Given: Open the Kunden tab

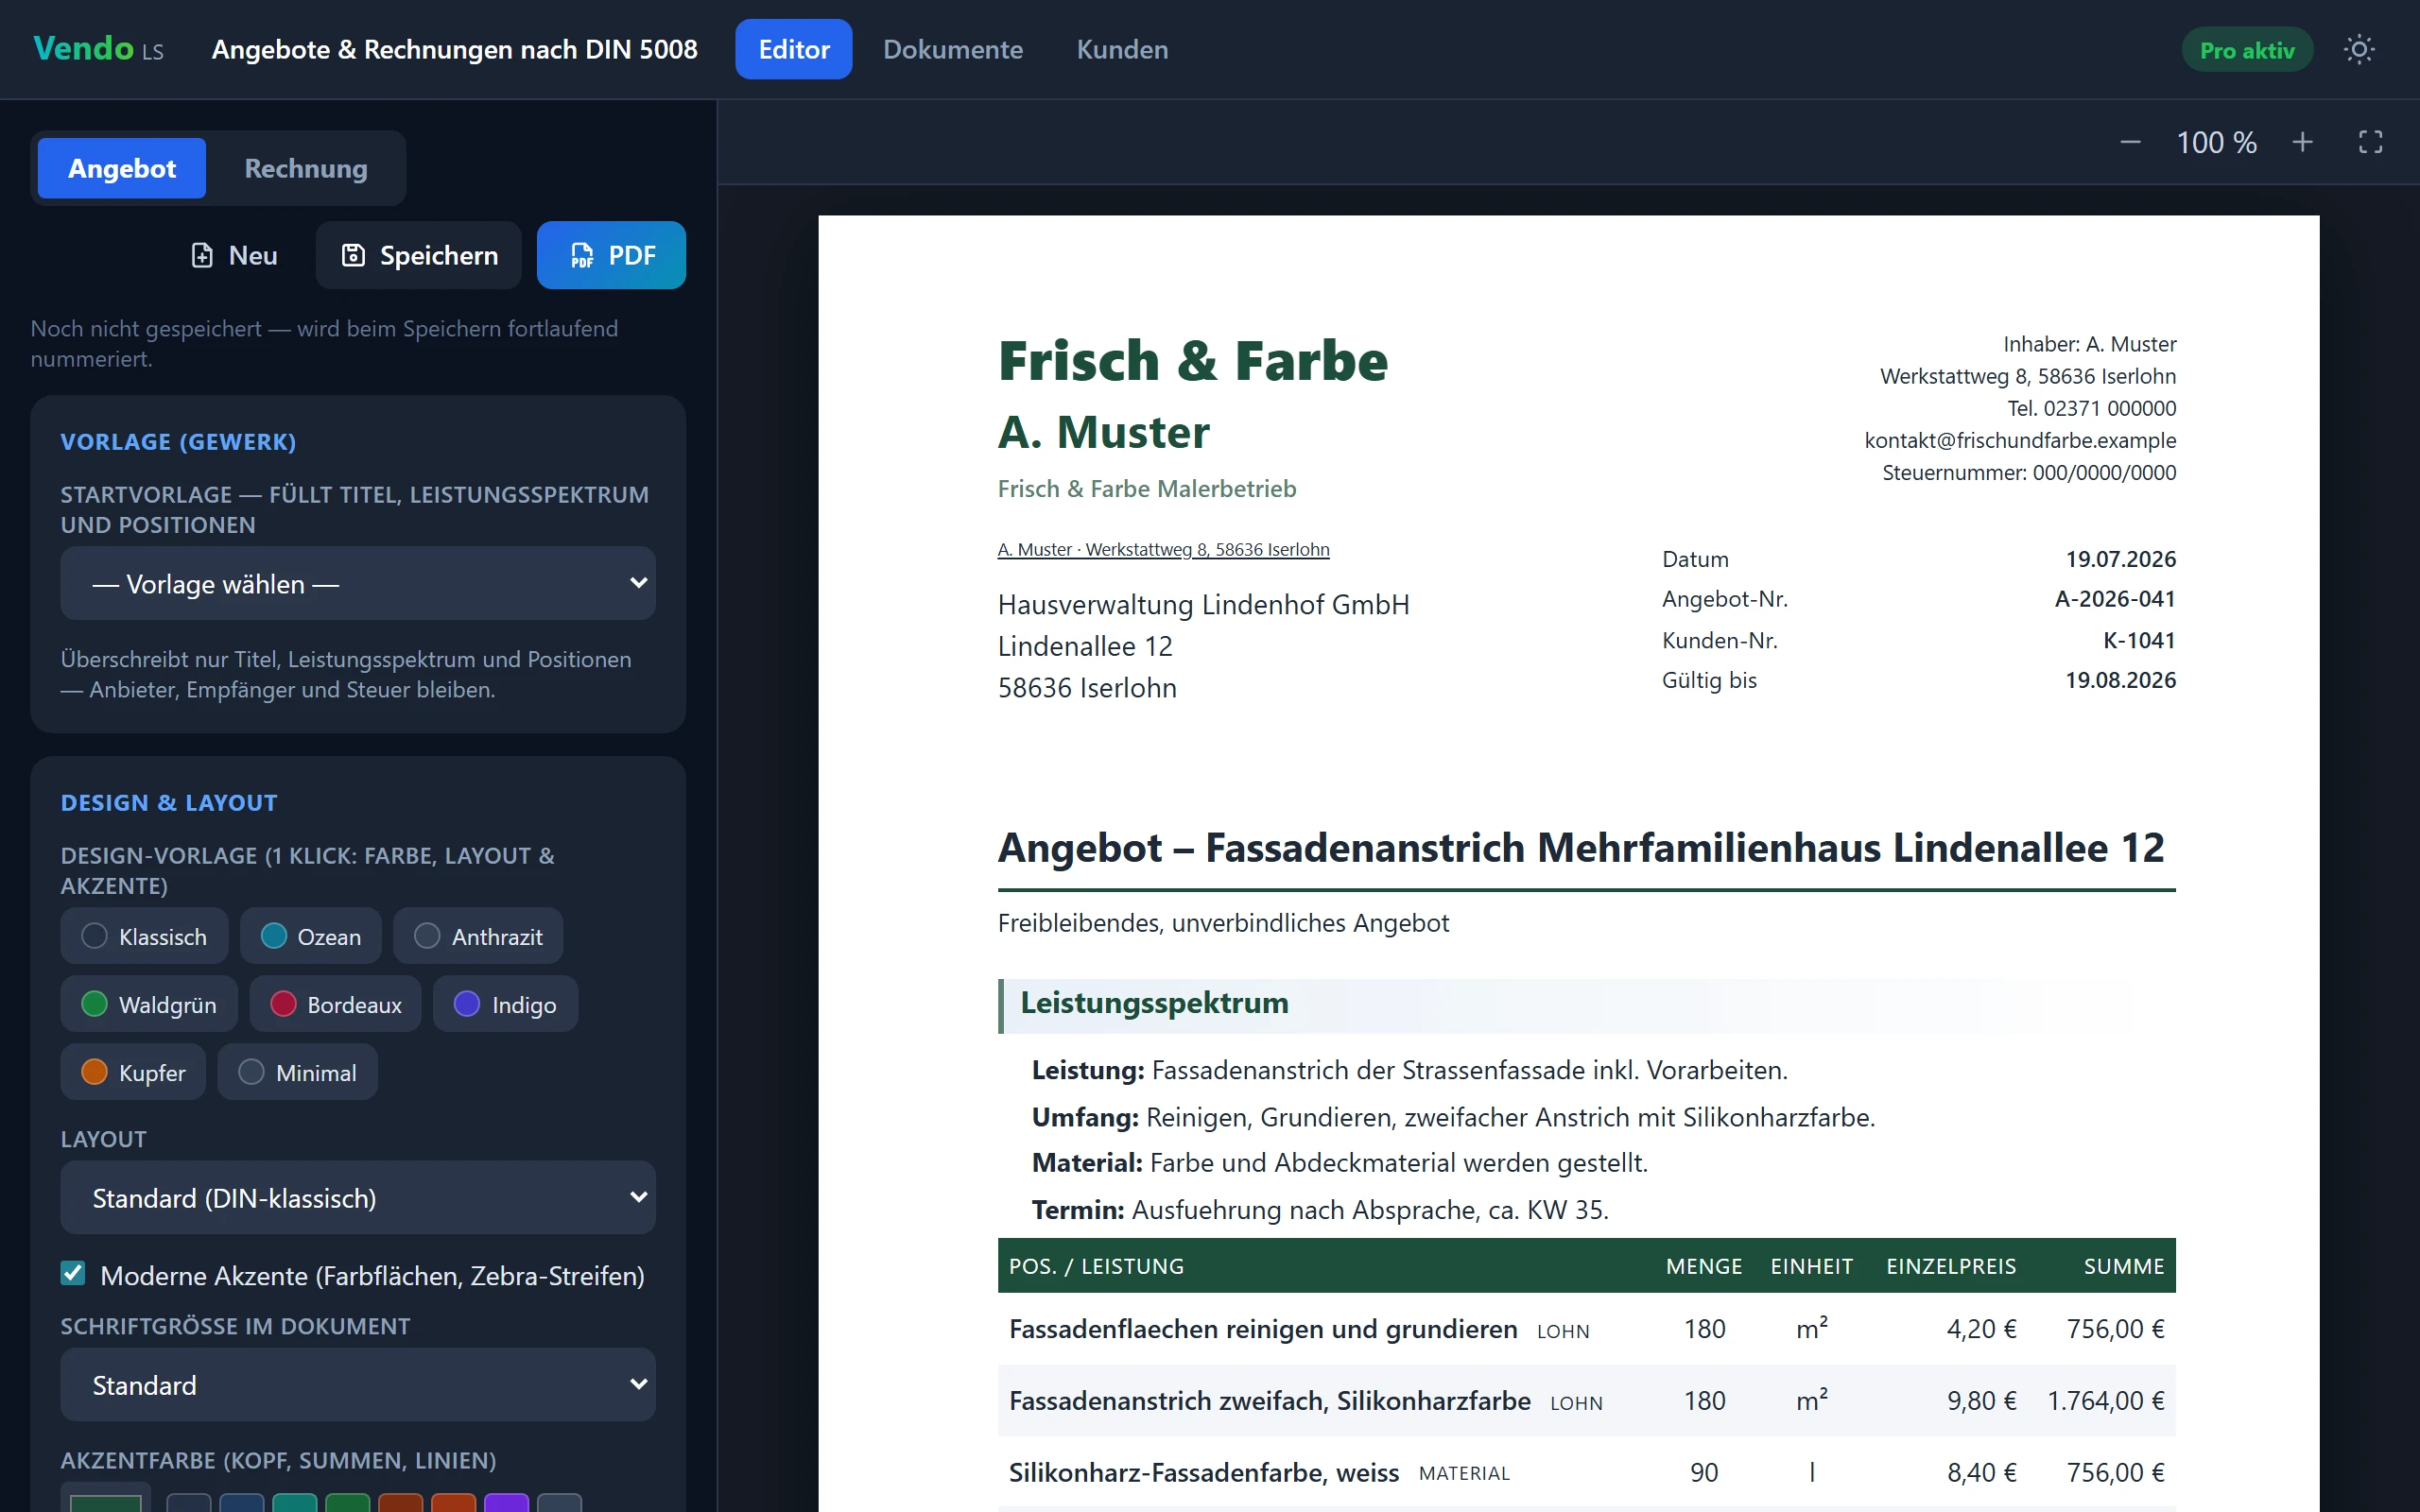Looking at the screenshot, I should [x=1122, y=49].
